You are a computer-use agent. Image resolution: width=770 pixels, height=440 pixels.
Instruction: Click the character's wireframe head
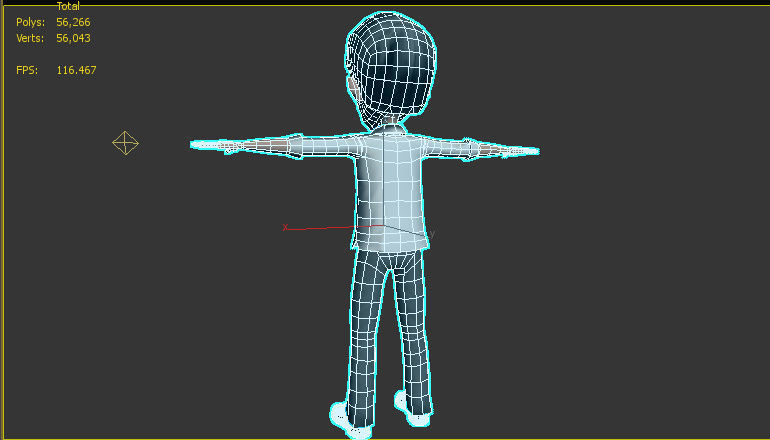click(x=391, y=69)
